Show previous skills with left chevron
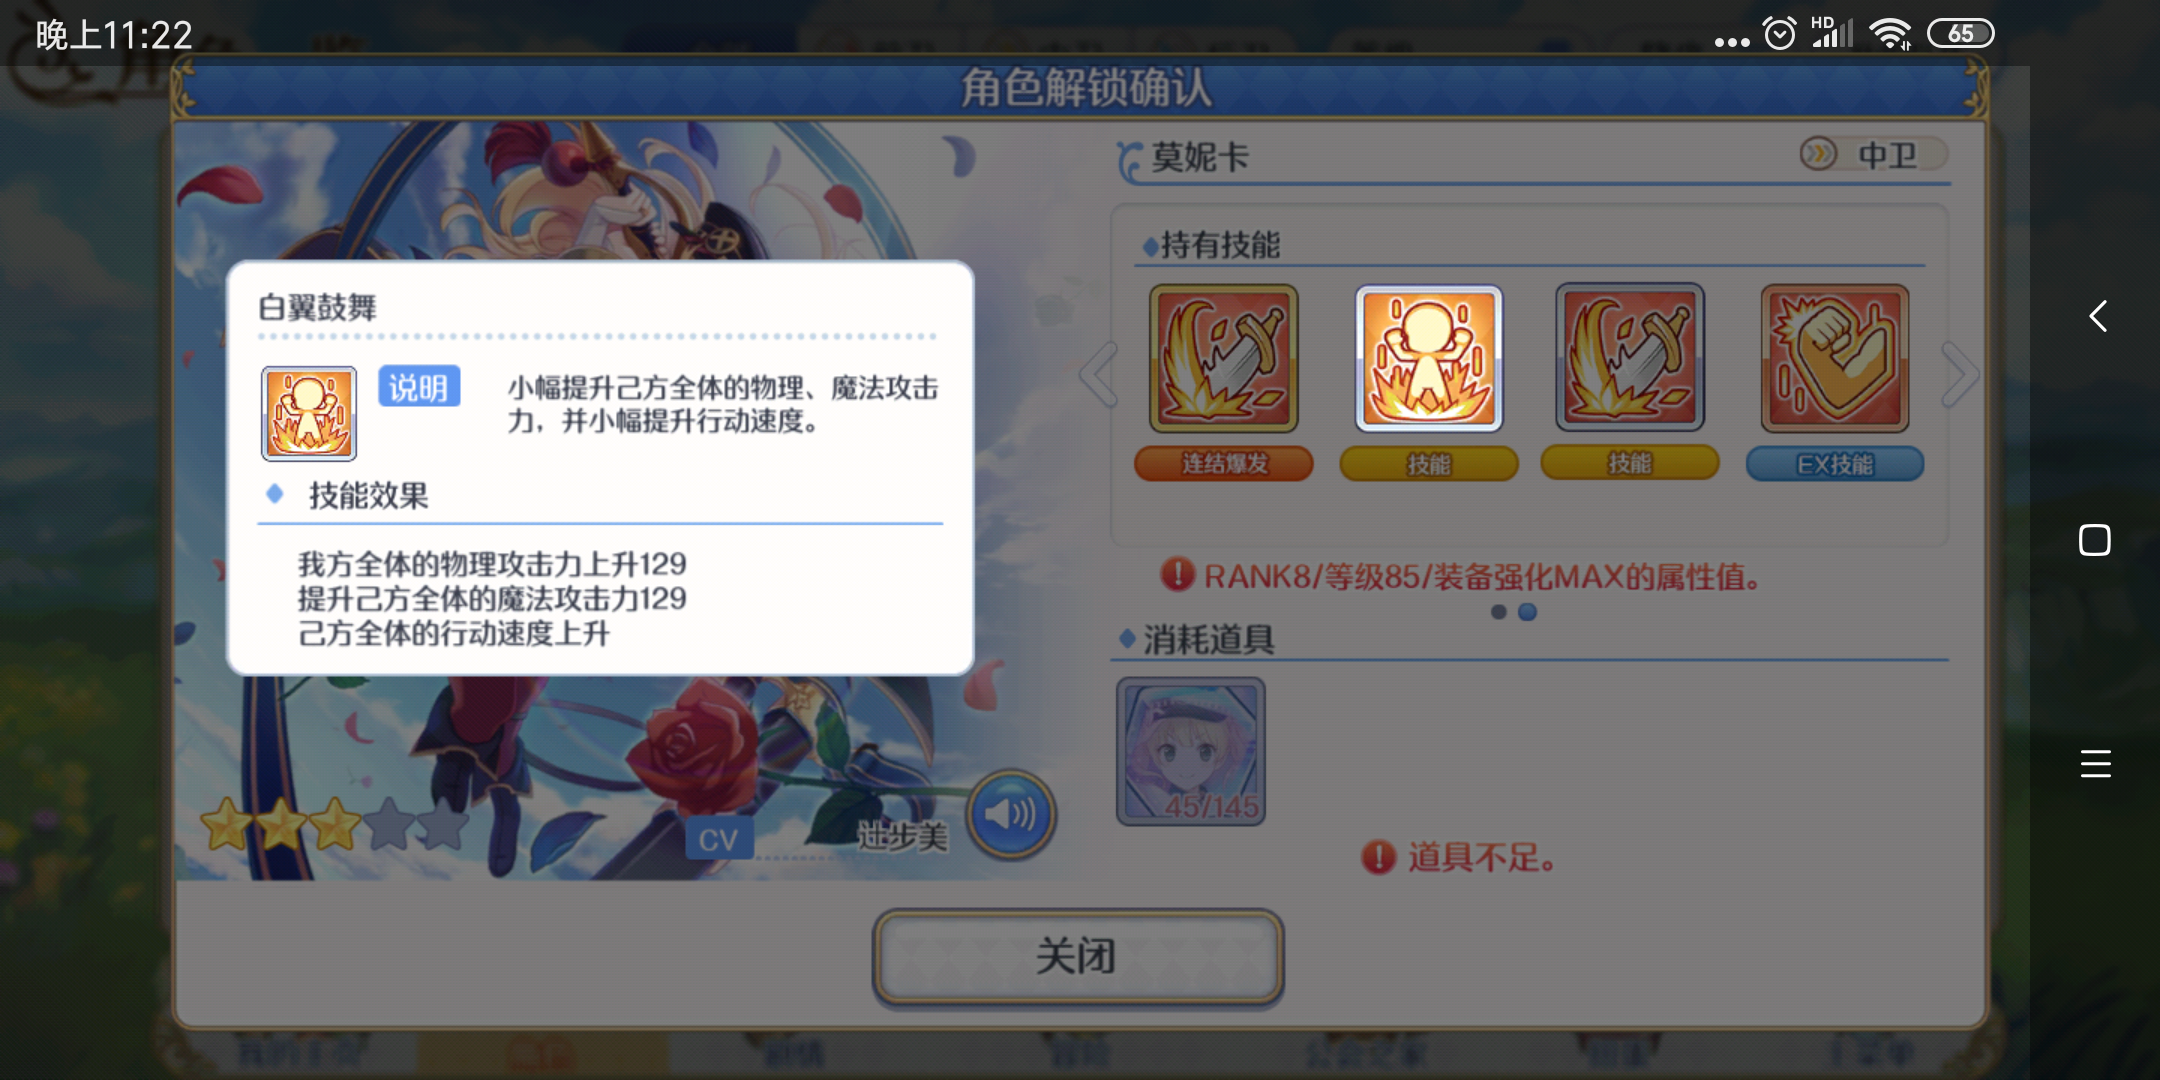This screenshot has height=1080, width=2160. point(1098,374)
